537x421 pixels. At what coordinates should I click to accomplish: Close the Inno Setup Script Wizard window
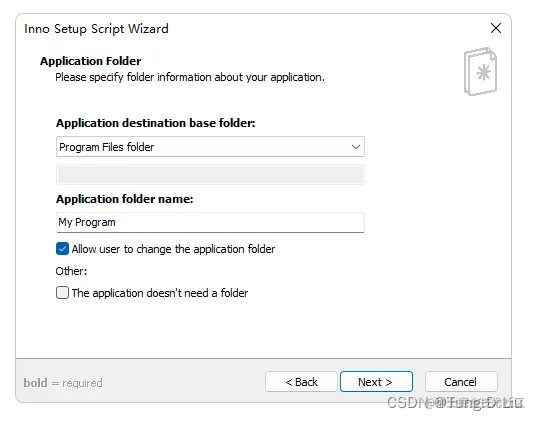[496, 28]
